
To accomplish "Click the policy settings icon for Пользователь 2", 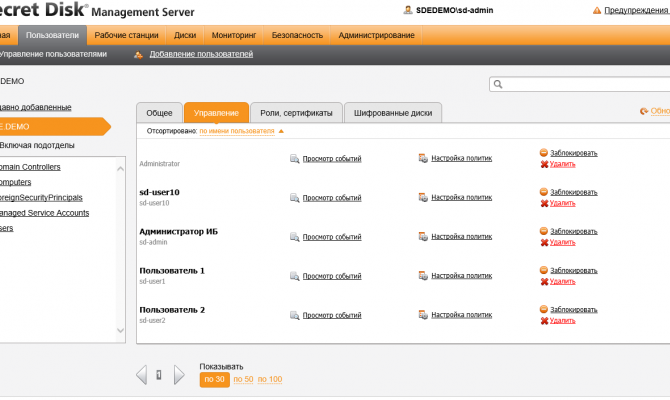I will [423, 315].
